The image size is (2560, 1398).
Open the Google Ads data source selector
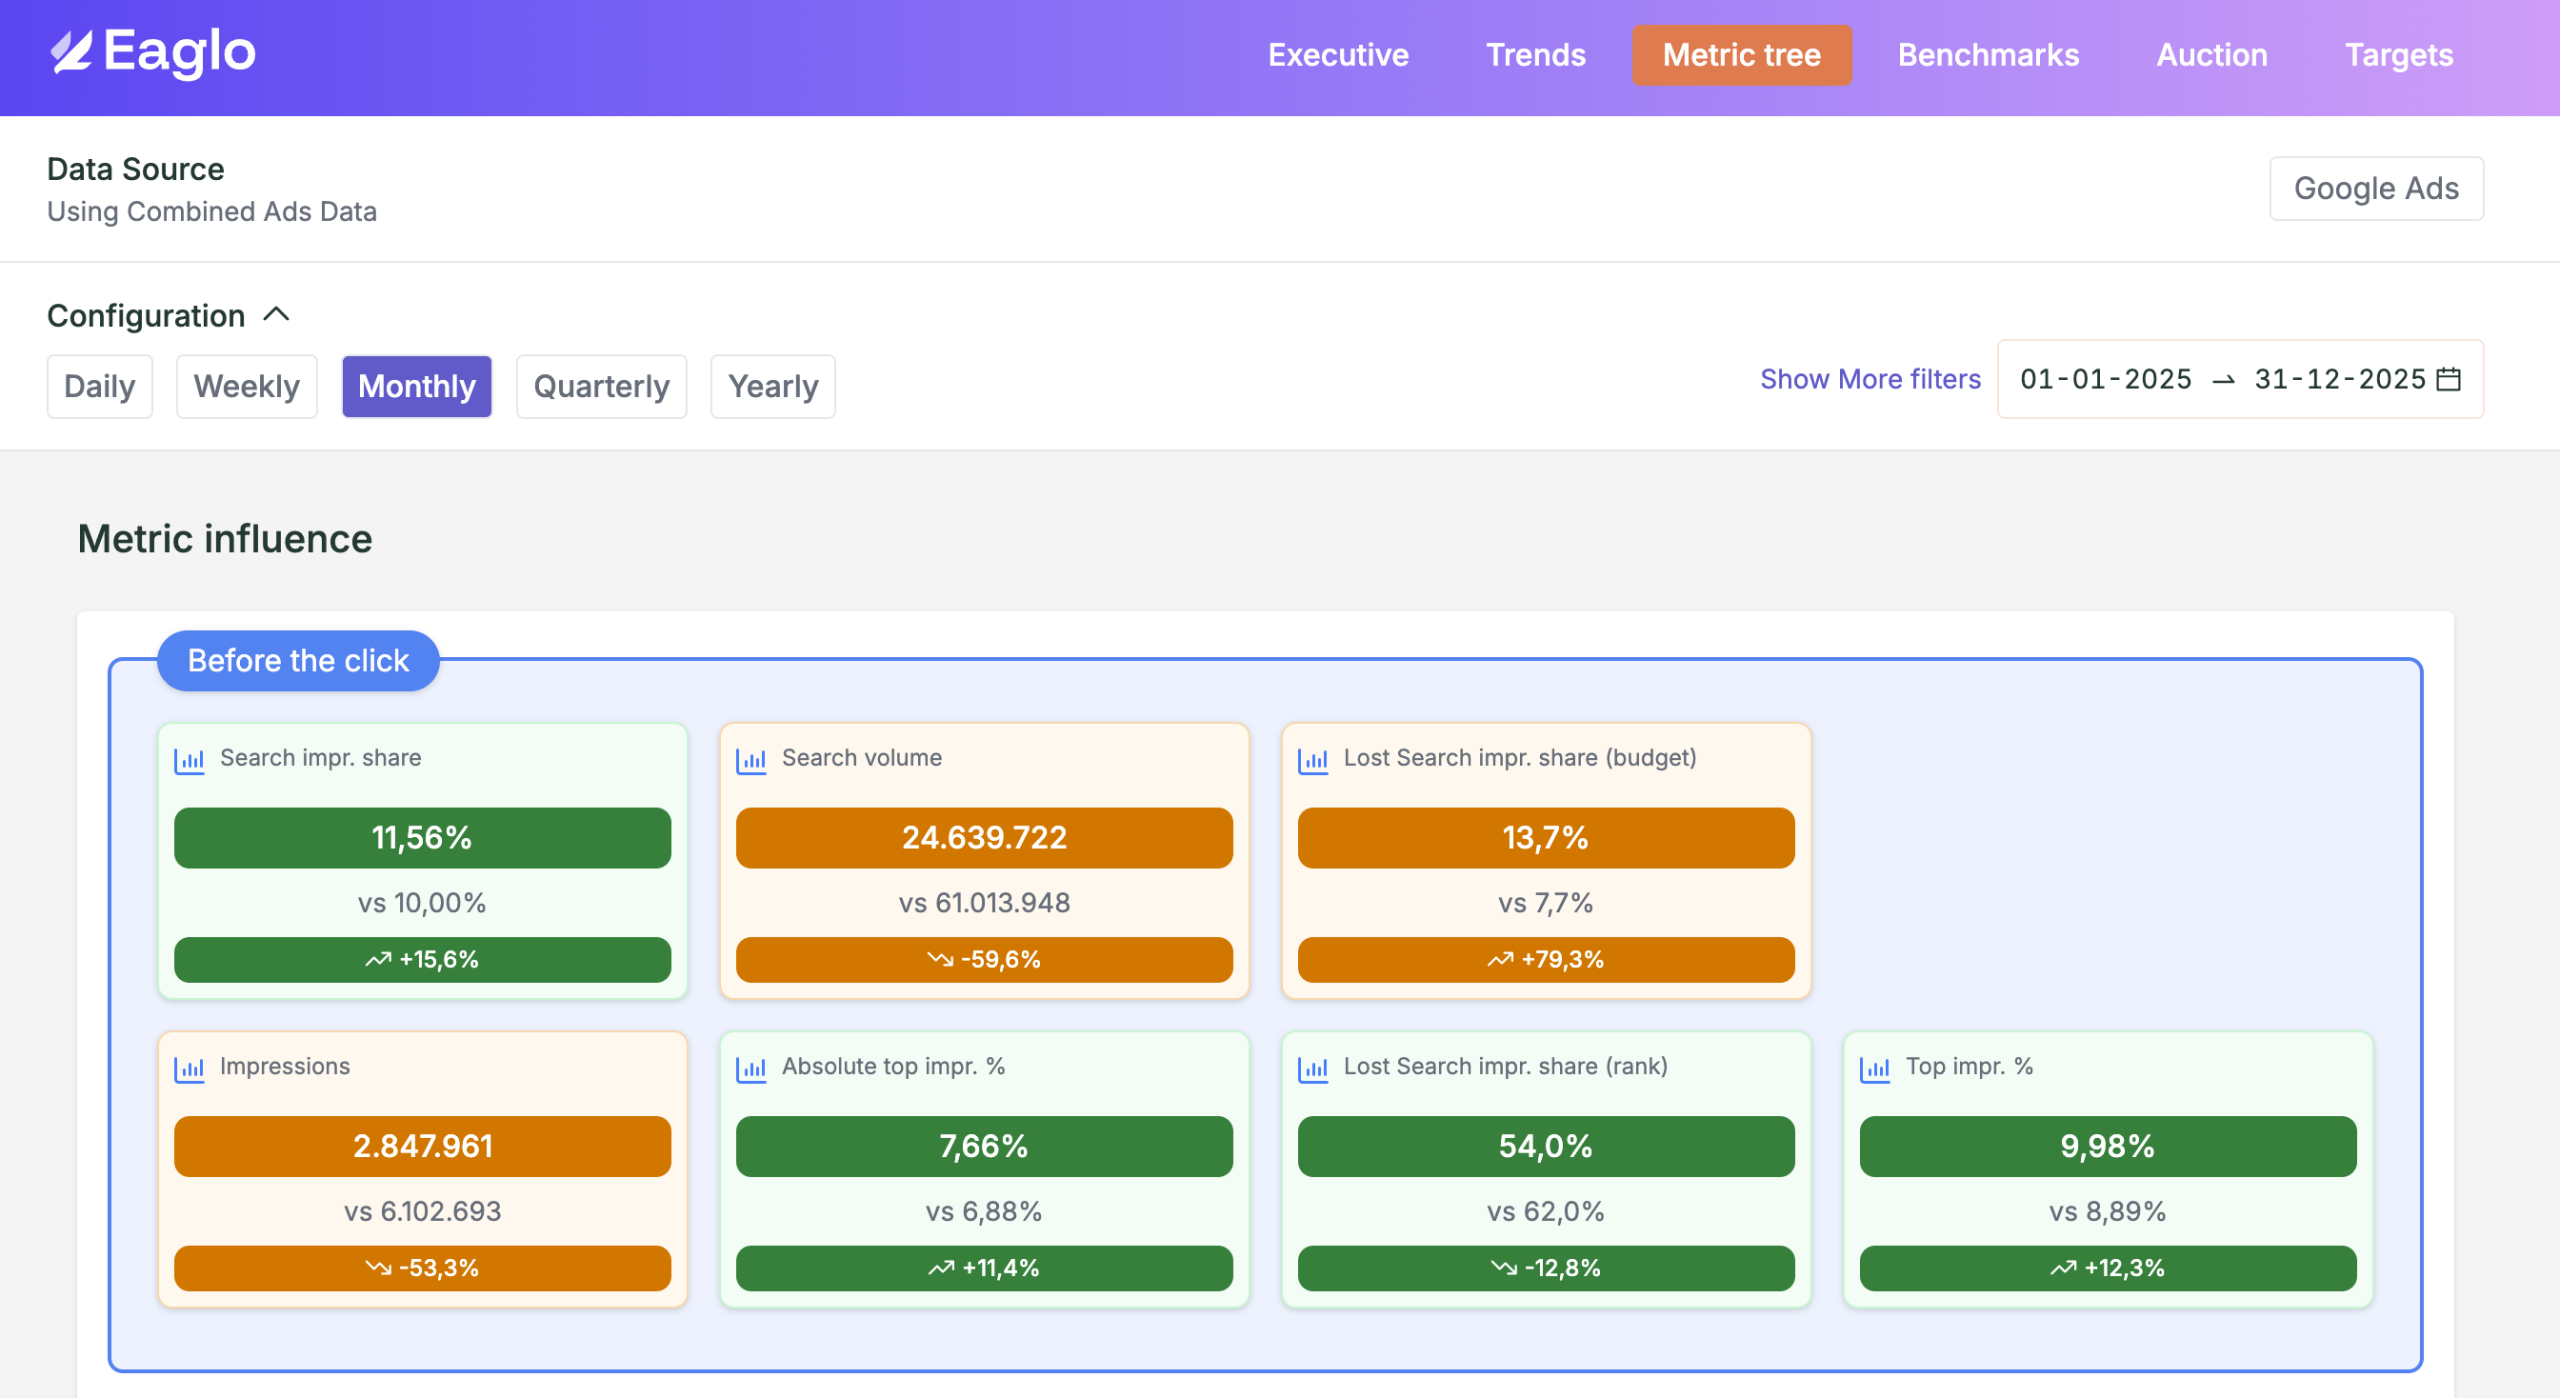(x=2375, y=188)
